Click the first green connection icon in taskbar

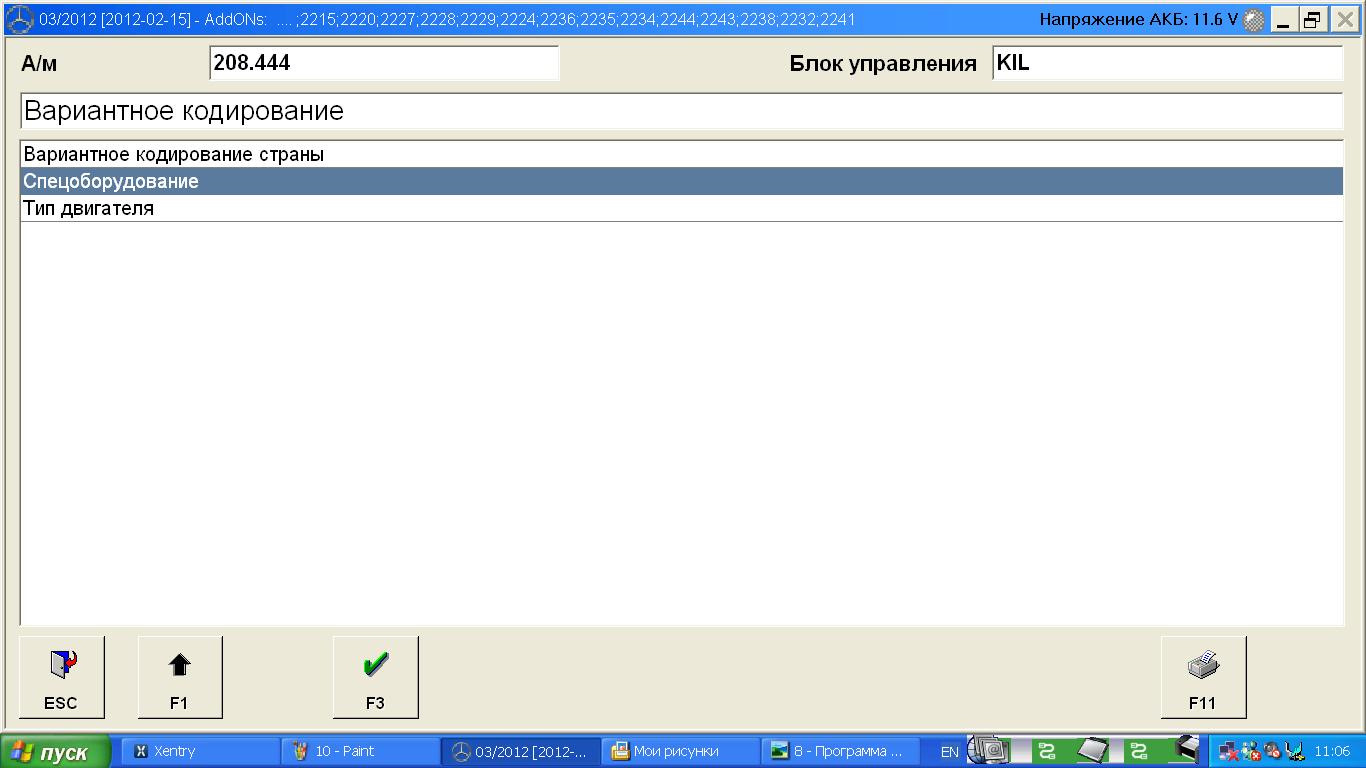click(x=1047, y=751)
